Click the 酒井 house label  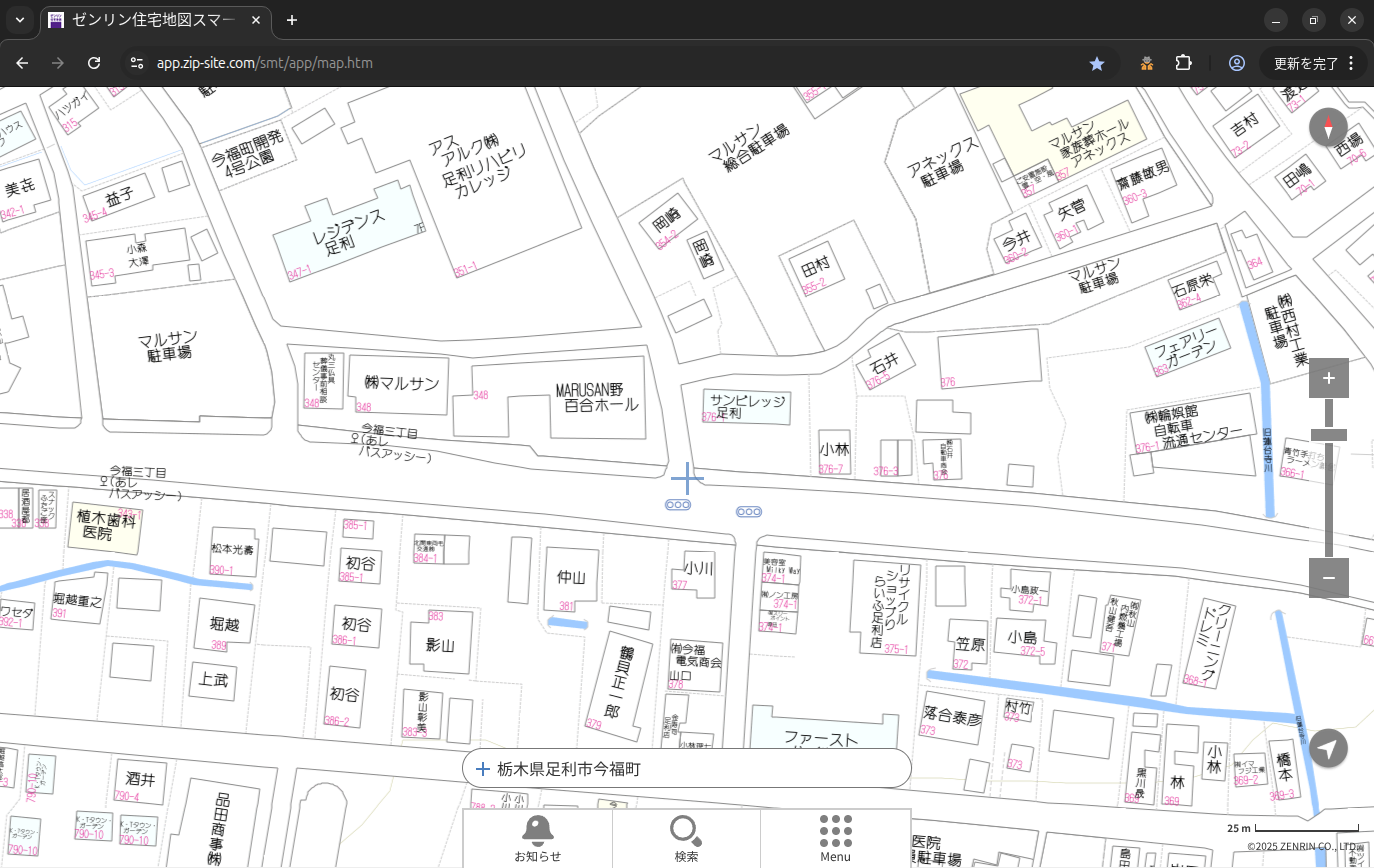coord(141,779)
